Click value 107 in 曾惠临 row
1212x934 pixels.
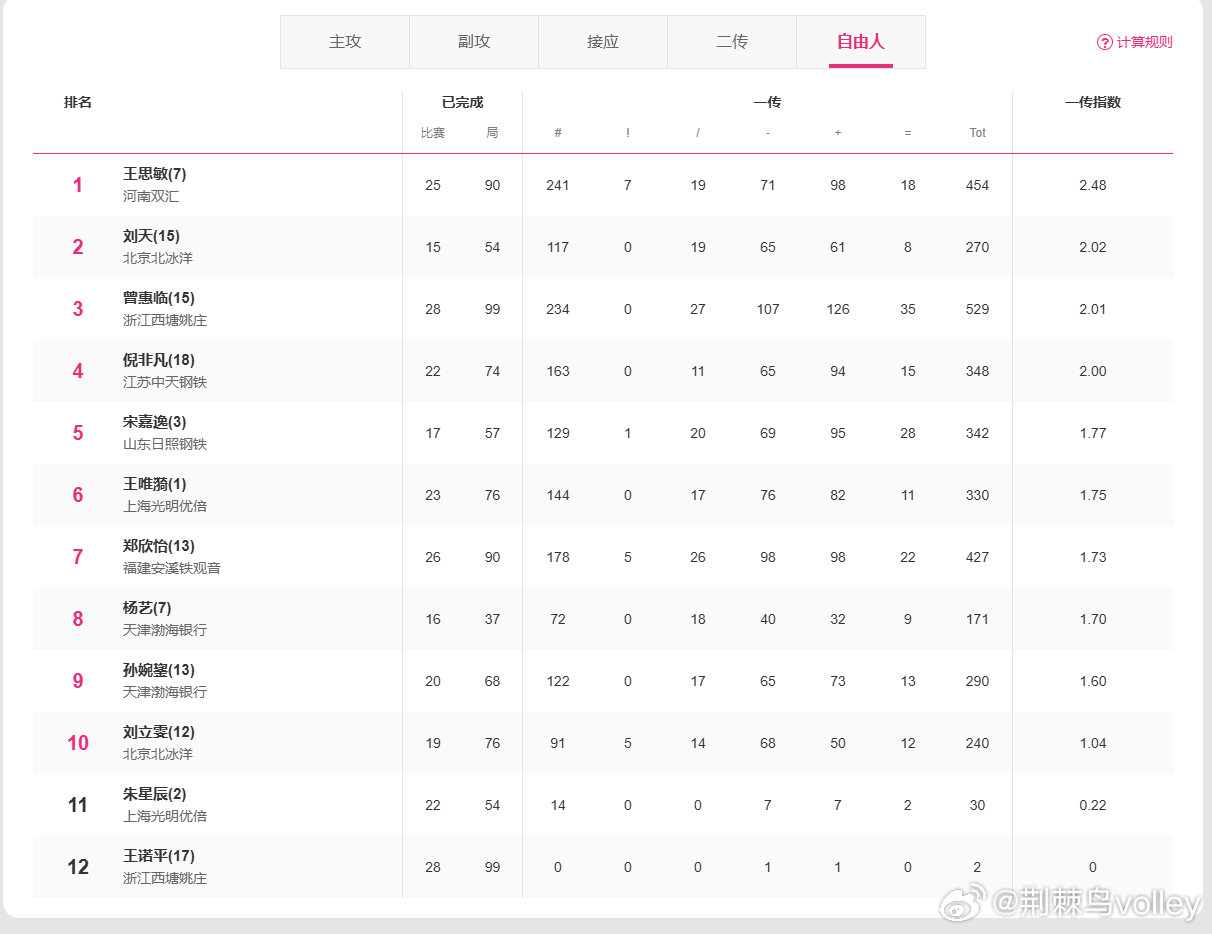tap(768, 309)
